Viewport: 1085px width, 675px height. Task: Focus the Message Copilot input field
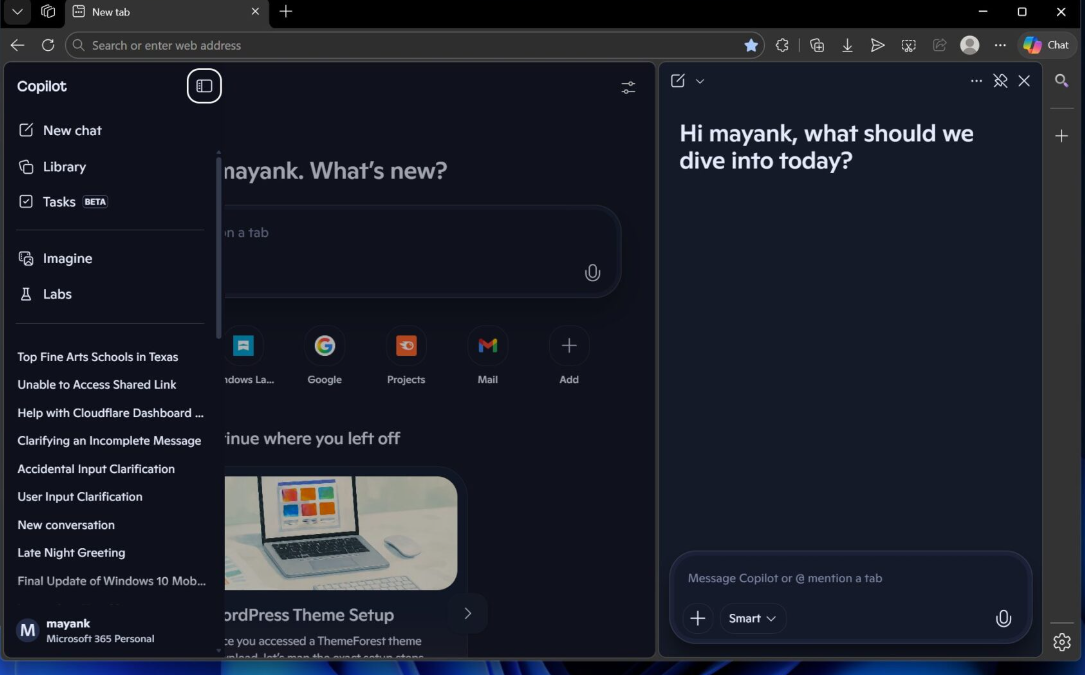click(x=851, y=578)
